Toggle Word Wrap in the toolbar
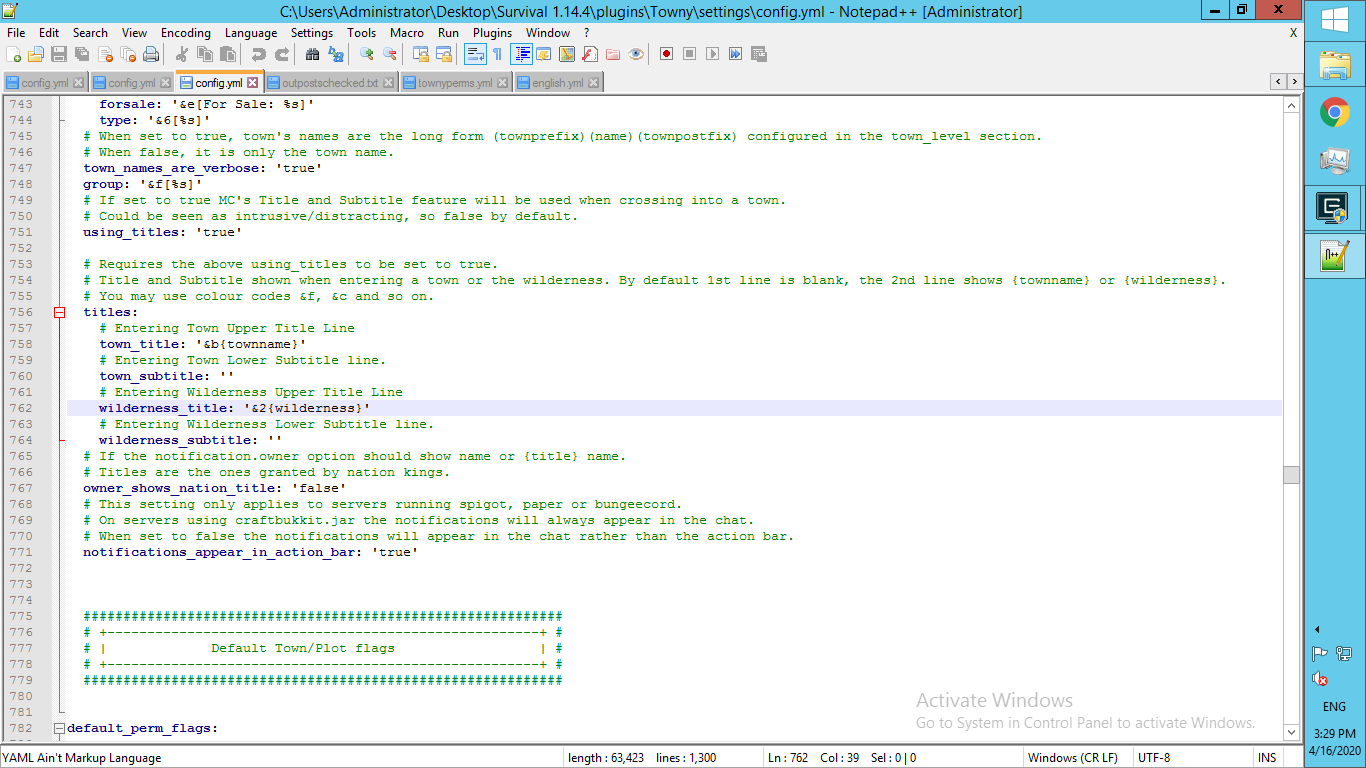Image resolution: width=1366 pixels, height=768 pixels. point(475,54)
